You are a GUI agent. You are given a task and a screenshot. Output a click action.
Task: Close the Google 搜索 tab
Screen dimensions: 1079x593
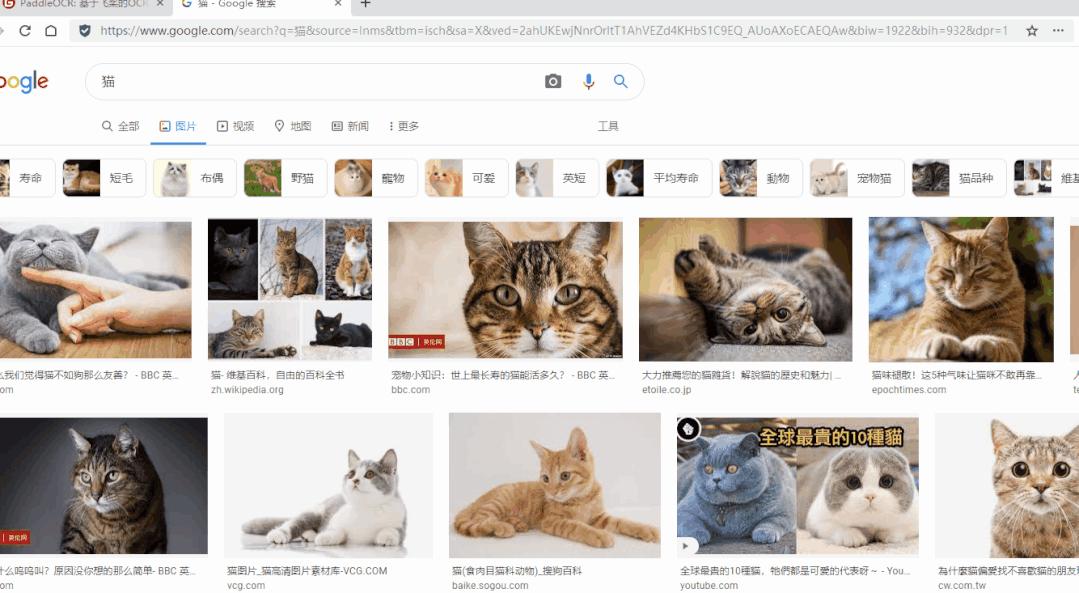338,3
